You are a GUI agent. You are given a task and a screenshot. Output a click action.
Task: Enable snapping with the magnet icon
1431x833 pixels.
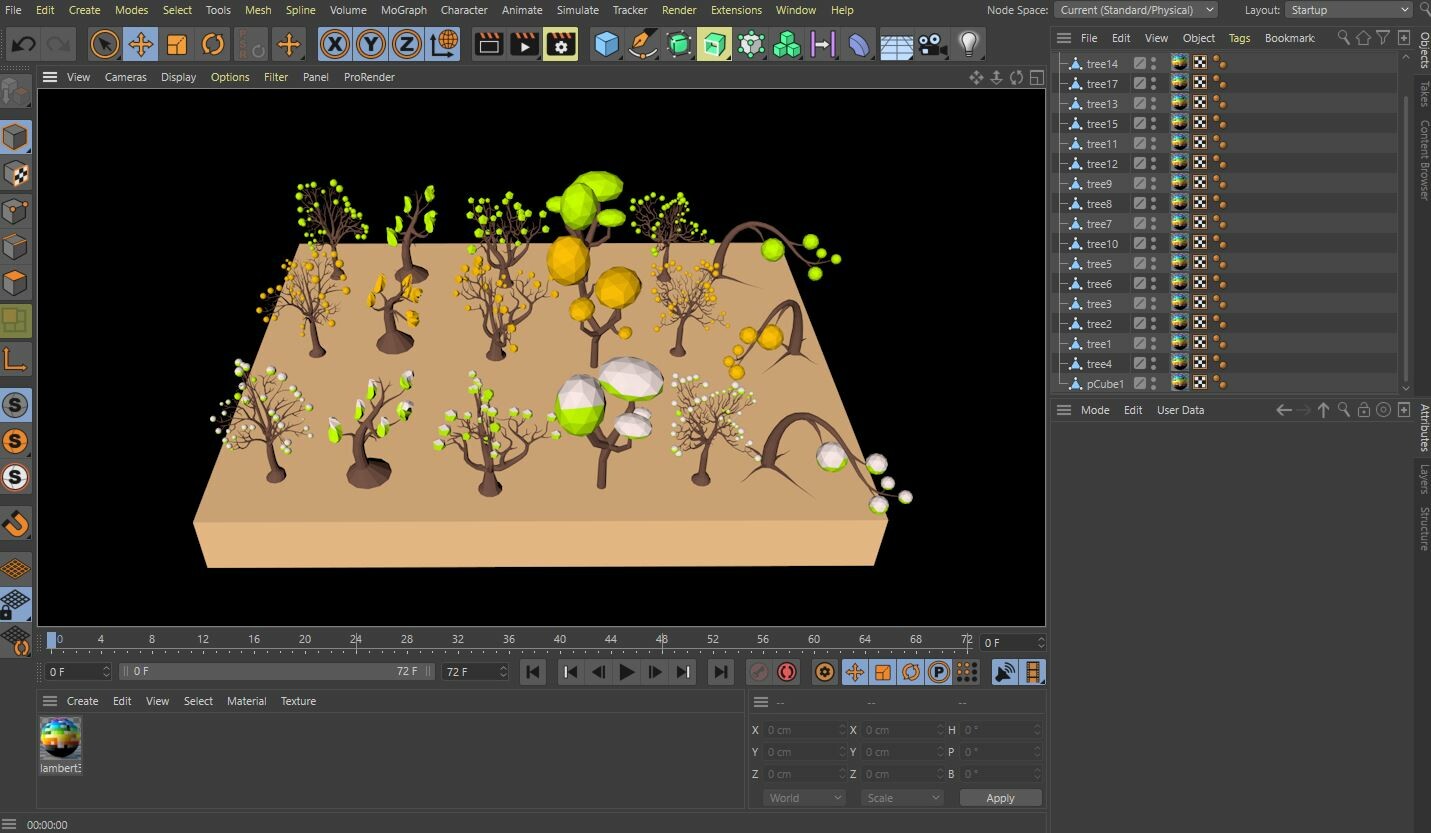[x=16, y=523]
